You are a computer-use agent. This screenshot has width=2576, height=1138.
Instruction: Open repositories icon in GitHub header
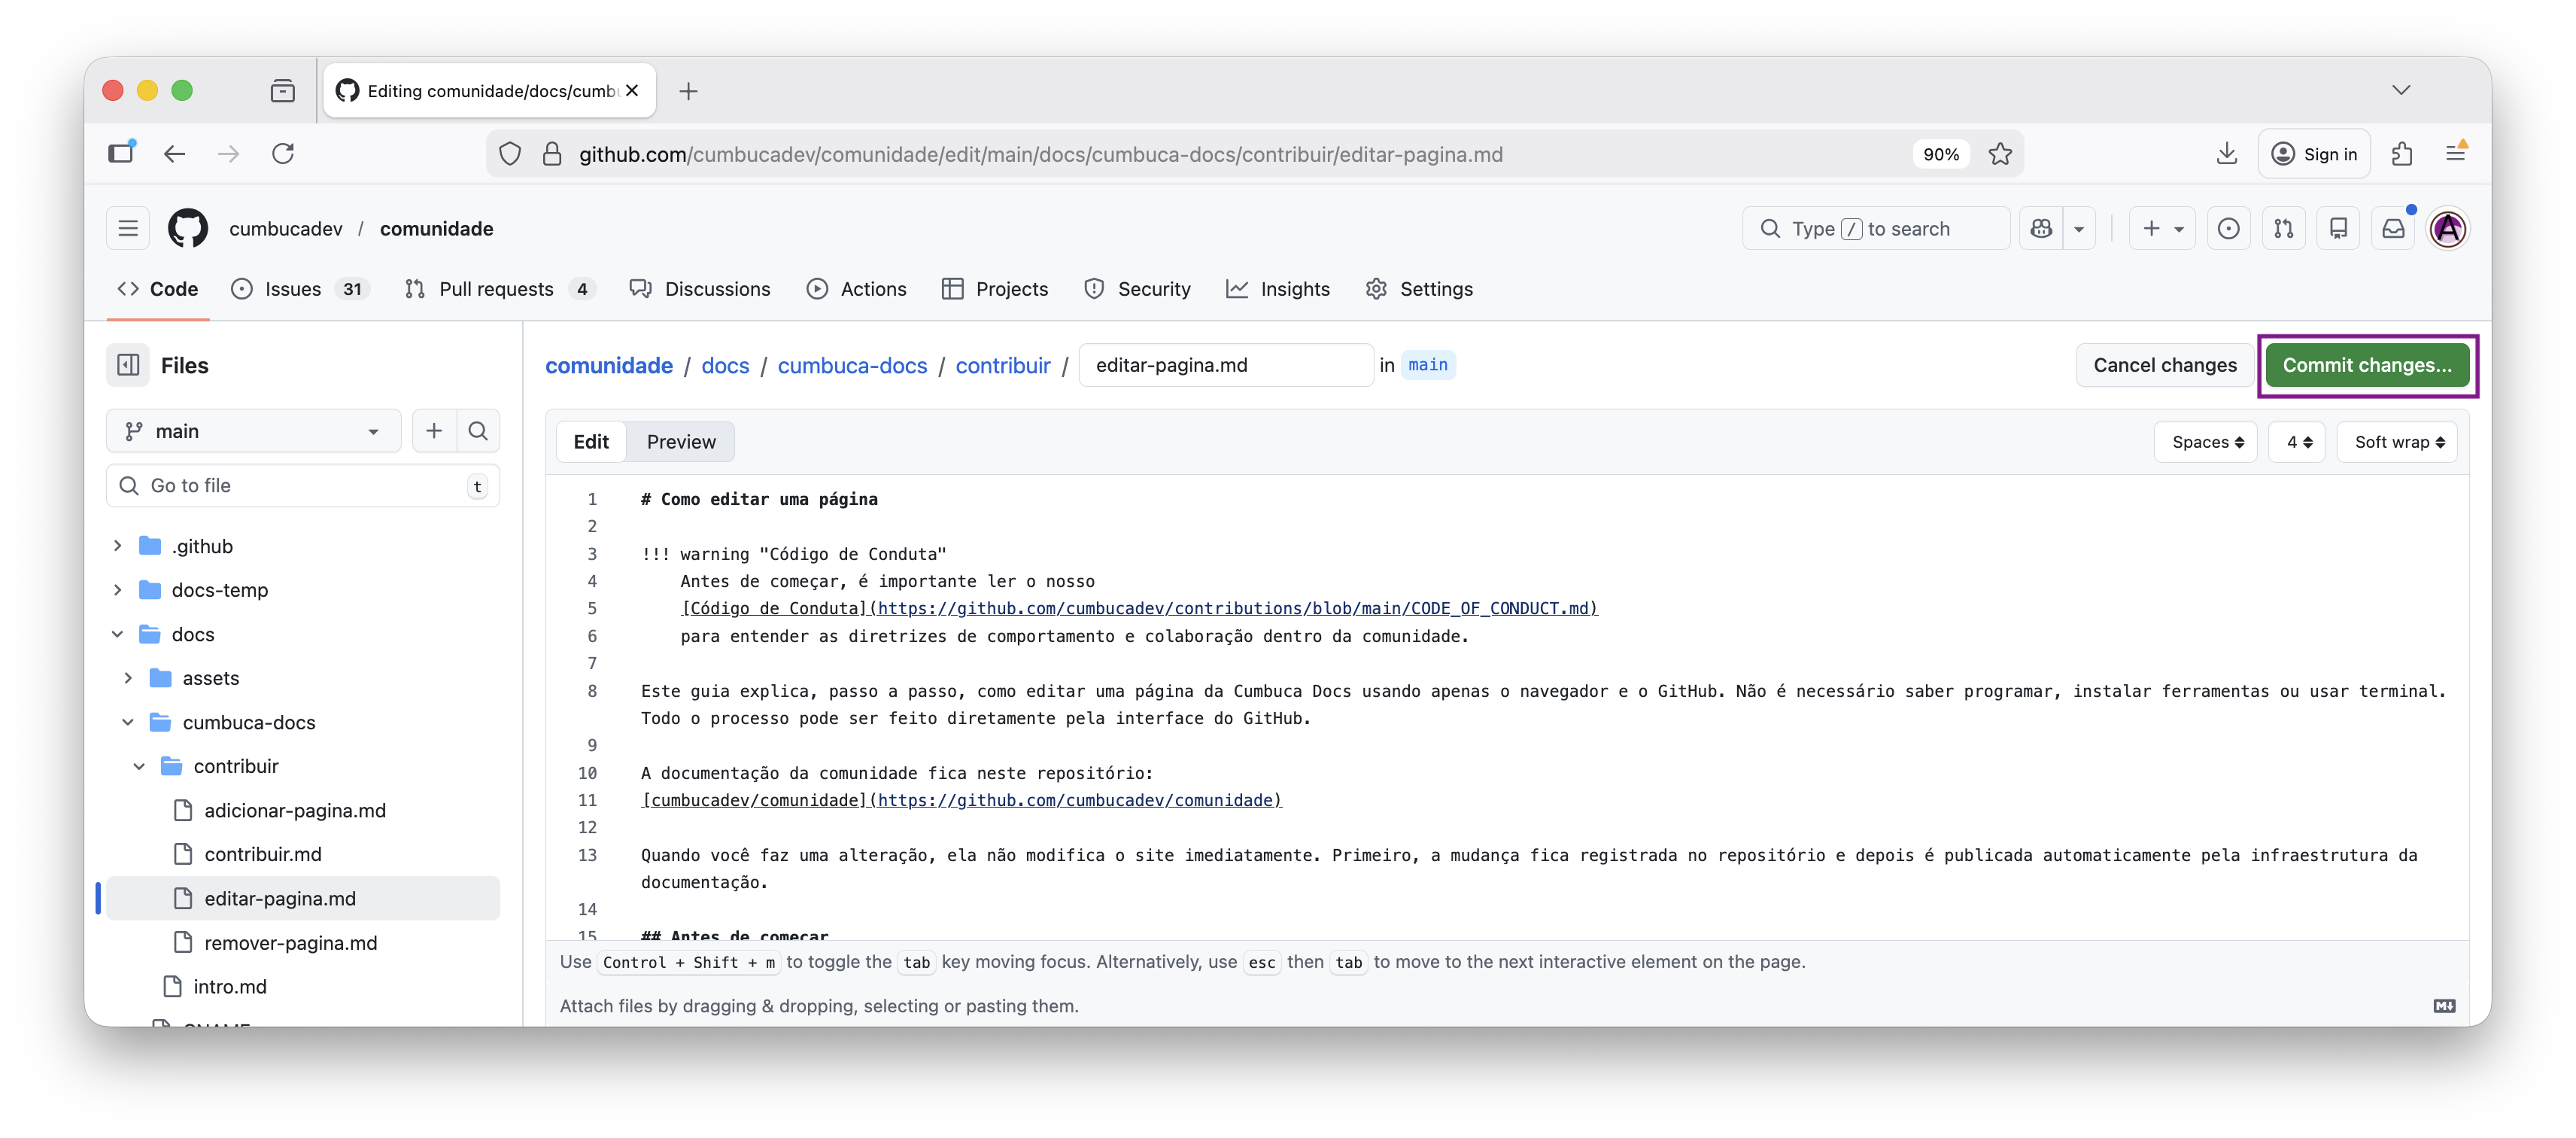[x=2338, y=228]
